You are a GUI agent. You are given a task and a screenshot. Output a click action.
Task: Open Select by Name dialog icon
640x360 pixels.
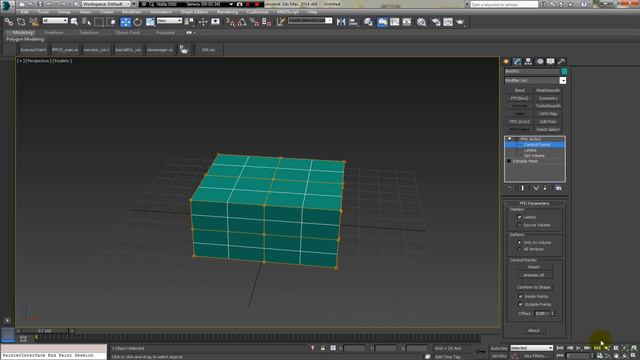tap(86, 22)
